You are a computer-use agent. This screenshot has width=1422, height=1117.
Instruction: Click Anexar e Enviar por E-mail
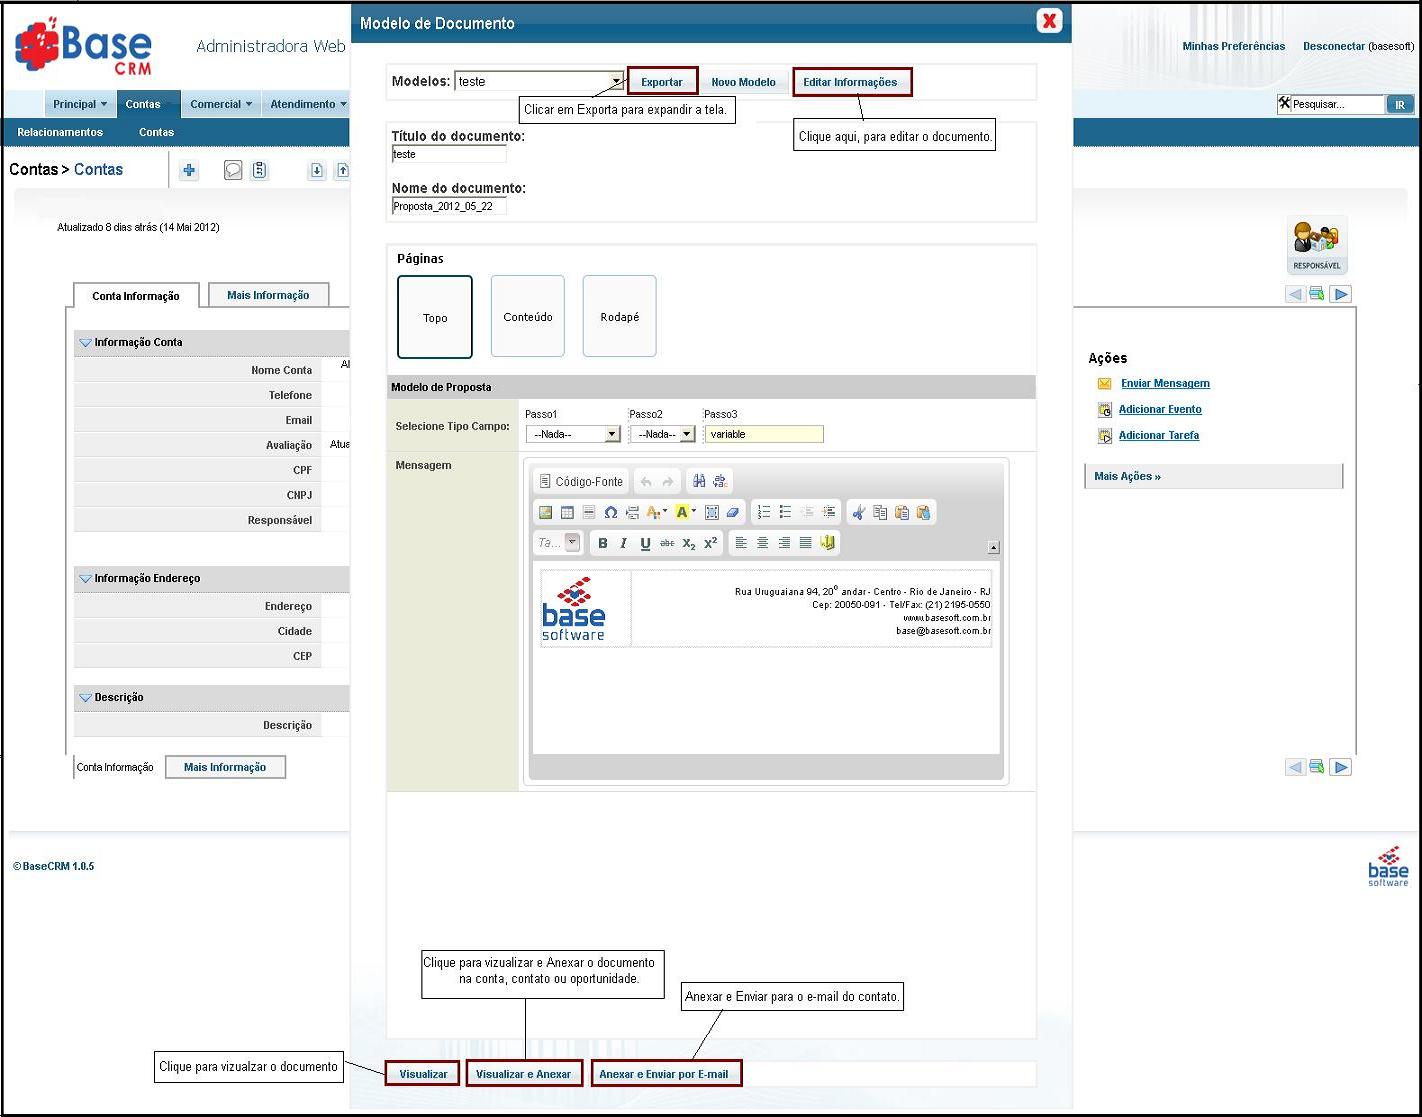click(x=665, y=1072)
